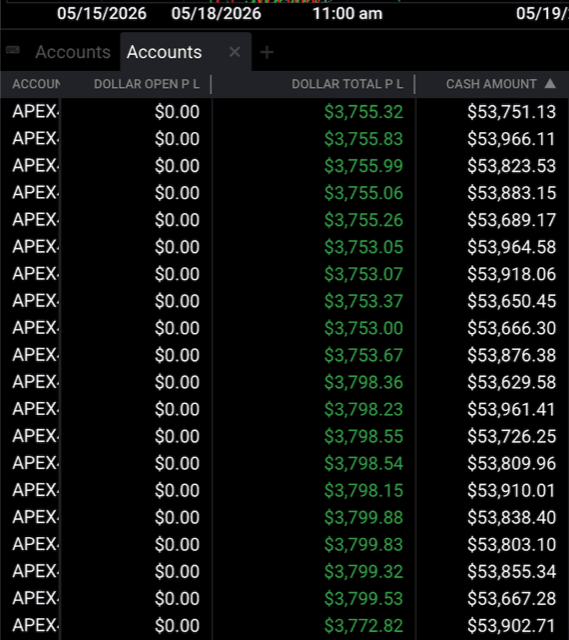Select total P L value $3,798.36
This screenshot has height=640, width=569.
(x=363, y=382)
